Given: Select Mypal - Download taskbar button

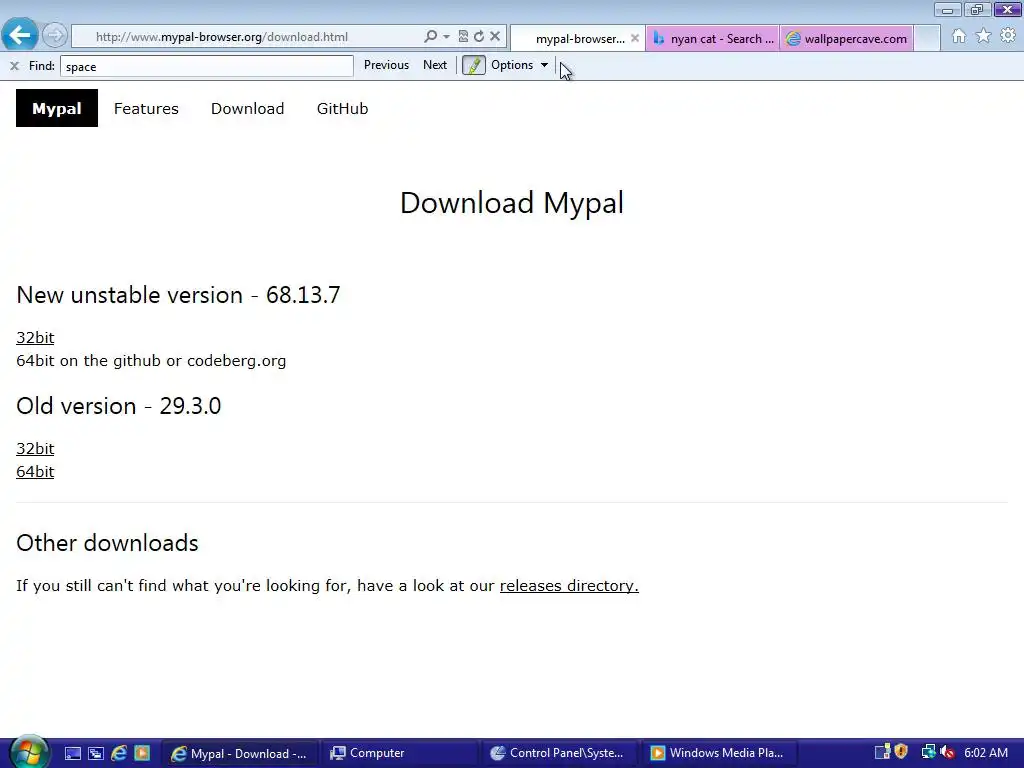Looking at the screenshot, I should pos(239,754).
